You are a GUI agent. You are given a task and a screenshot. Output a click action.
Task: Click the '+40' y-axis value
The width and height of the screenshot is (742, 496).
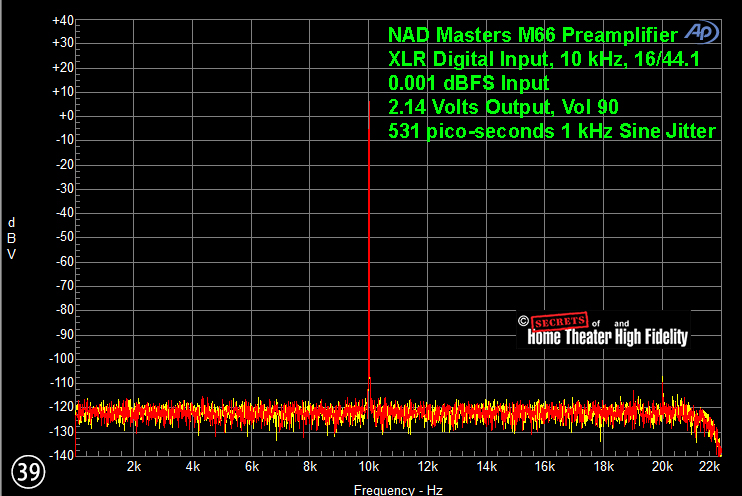[63, 21]
